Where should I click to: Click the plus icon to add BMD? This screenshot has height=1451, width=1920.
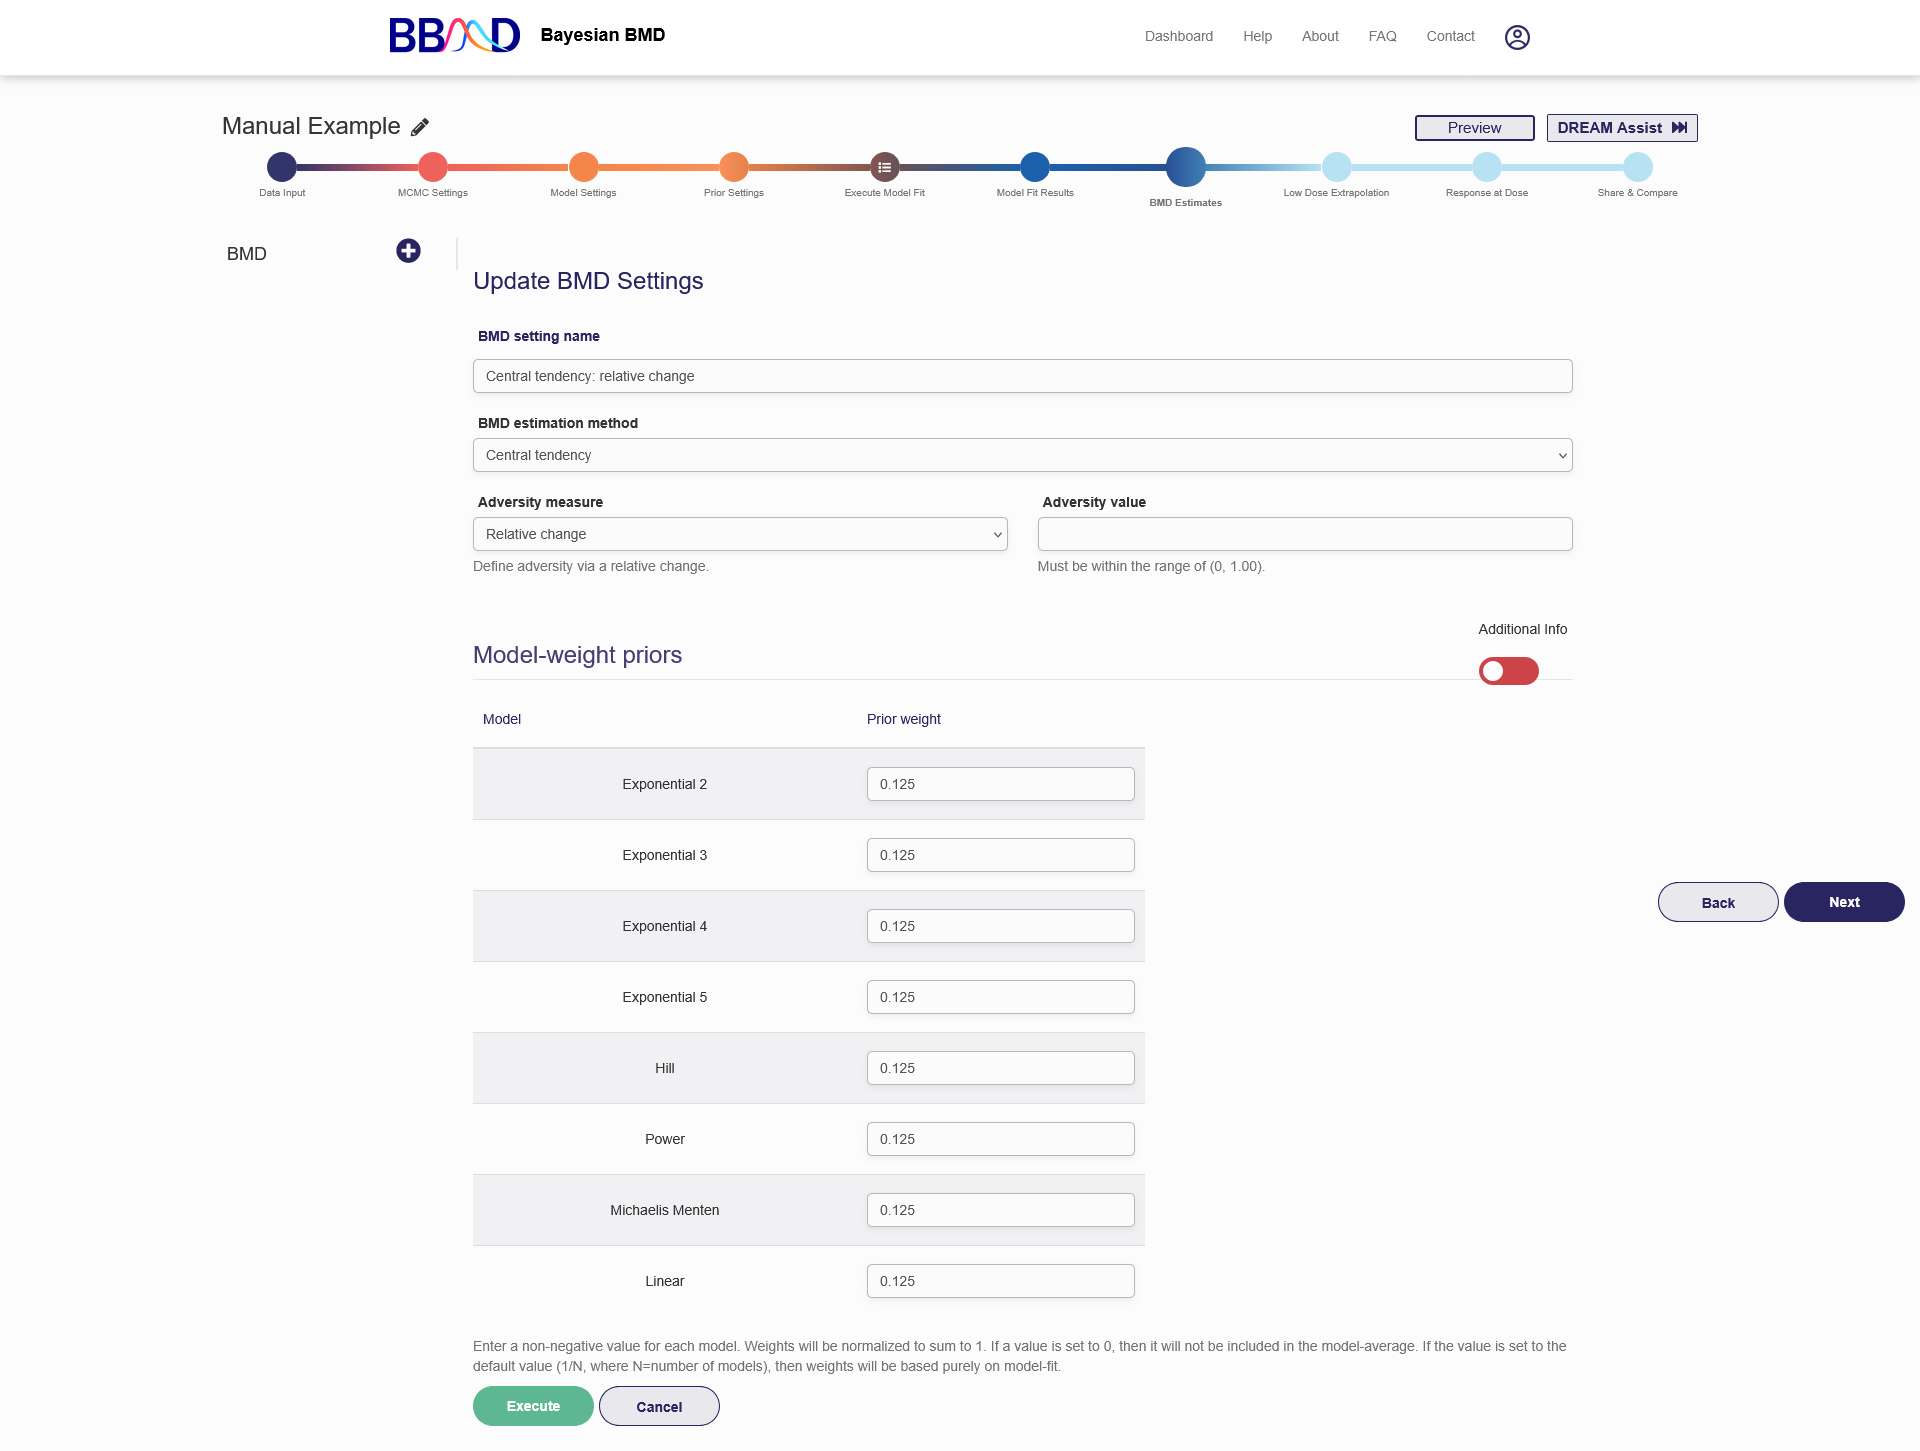point(408,251)
